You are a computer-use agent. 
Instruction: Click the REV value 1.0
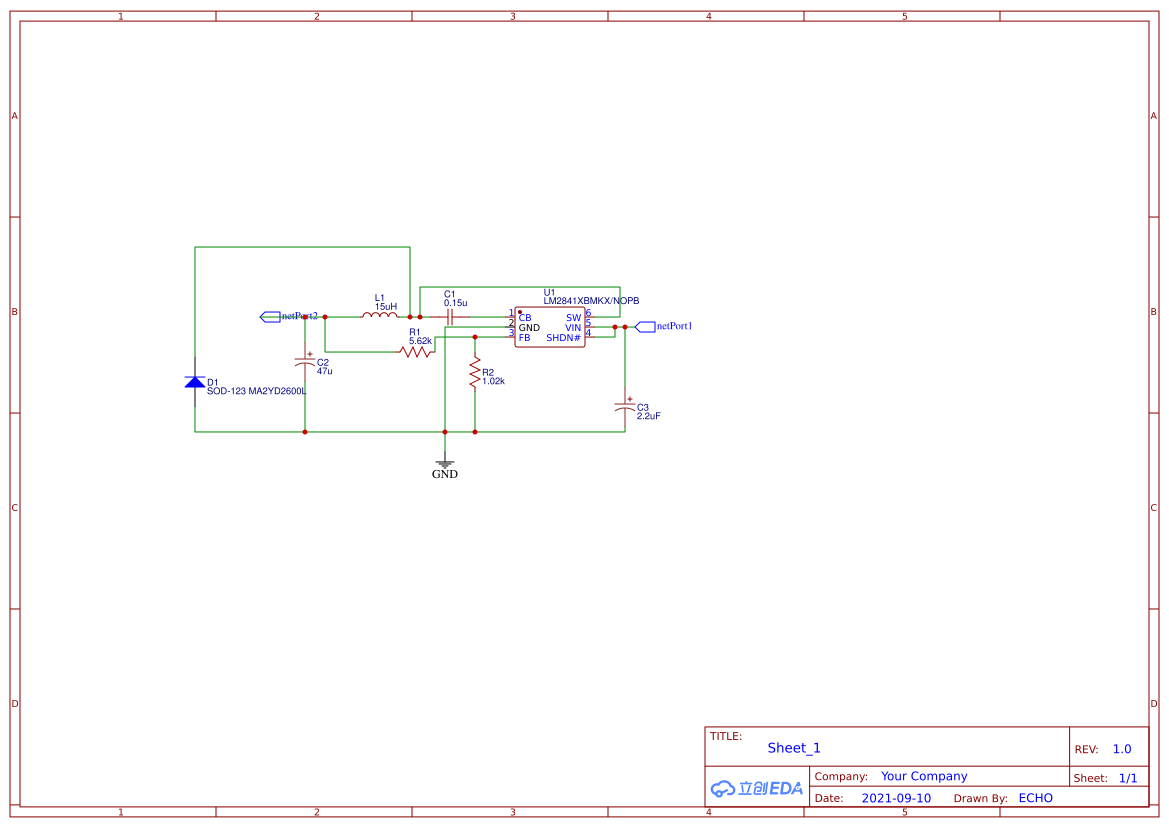[x=1122, y=749]
